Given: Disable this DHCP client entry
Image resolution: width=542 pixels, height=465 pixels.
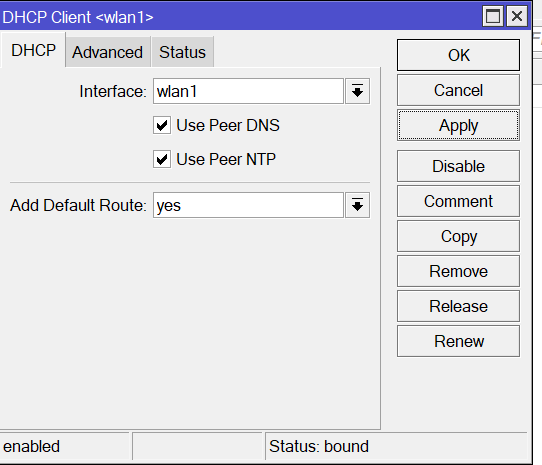Looking at the screenshot, I should tap(458, 166).
